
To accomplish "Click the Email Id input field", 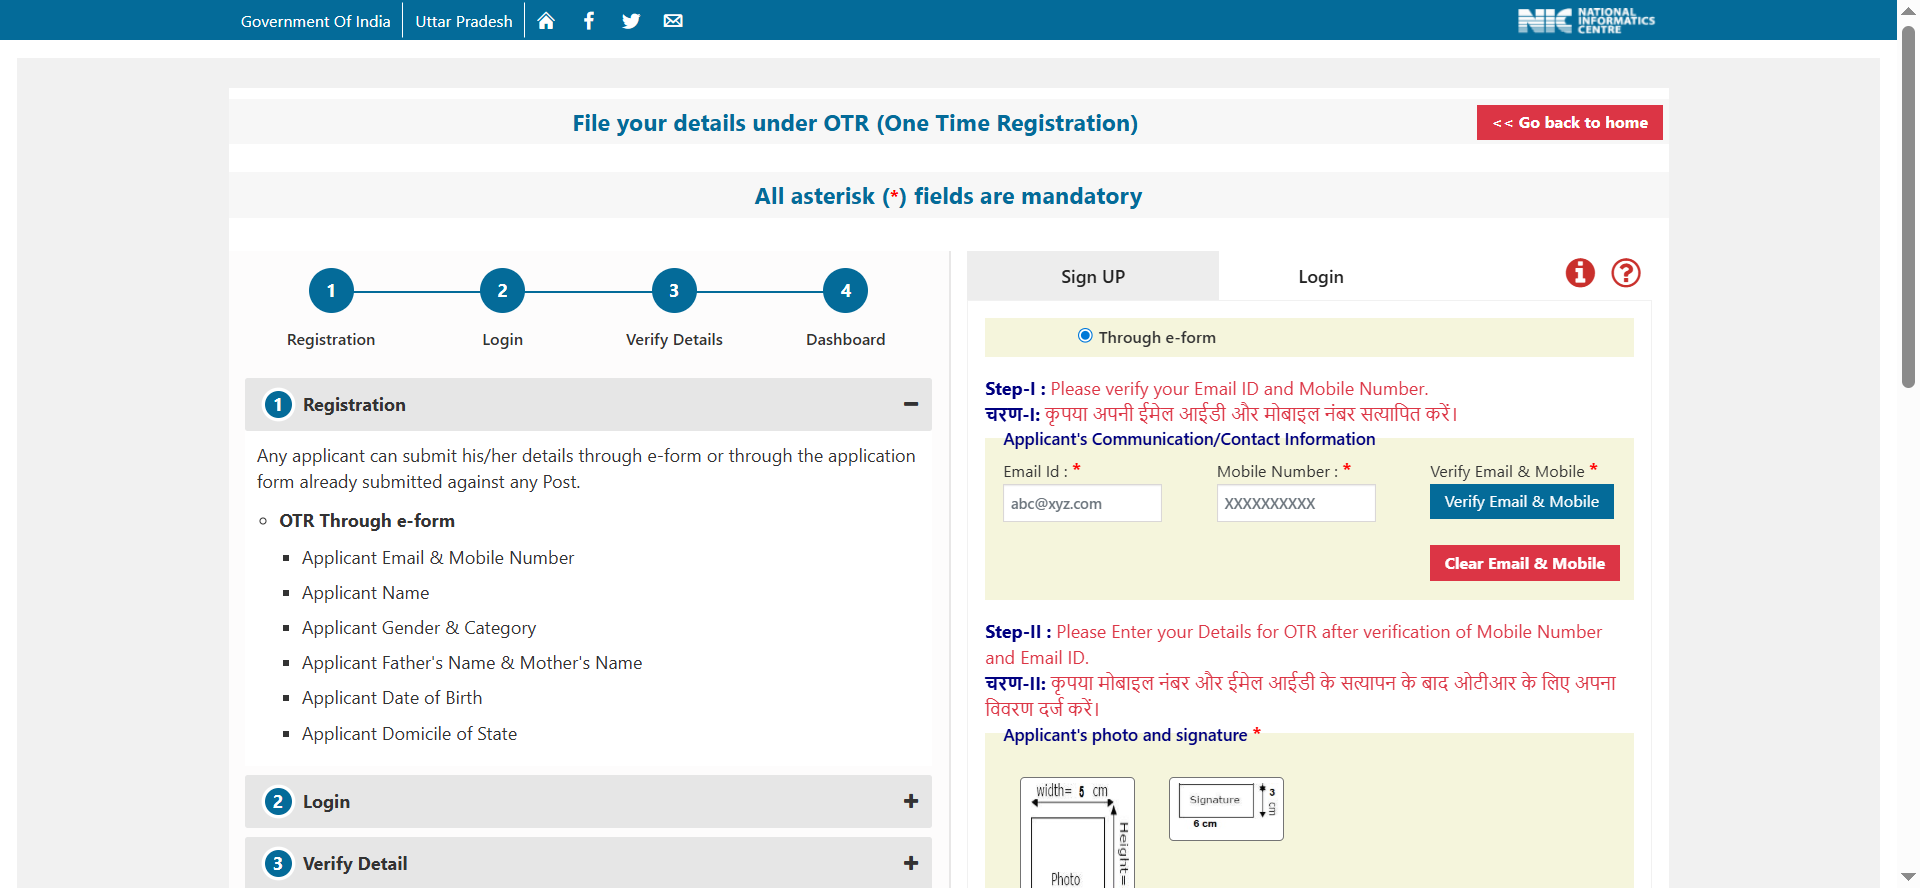I will pos(1082,503).
